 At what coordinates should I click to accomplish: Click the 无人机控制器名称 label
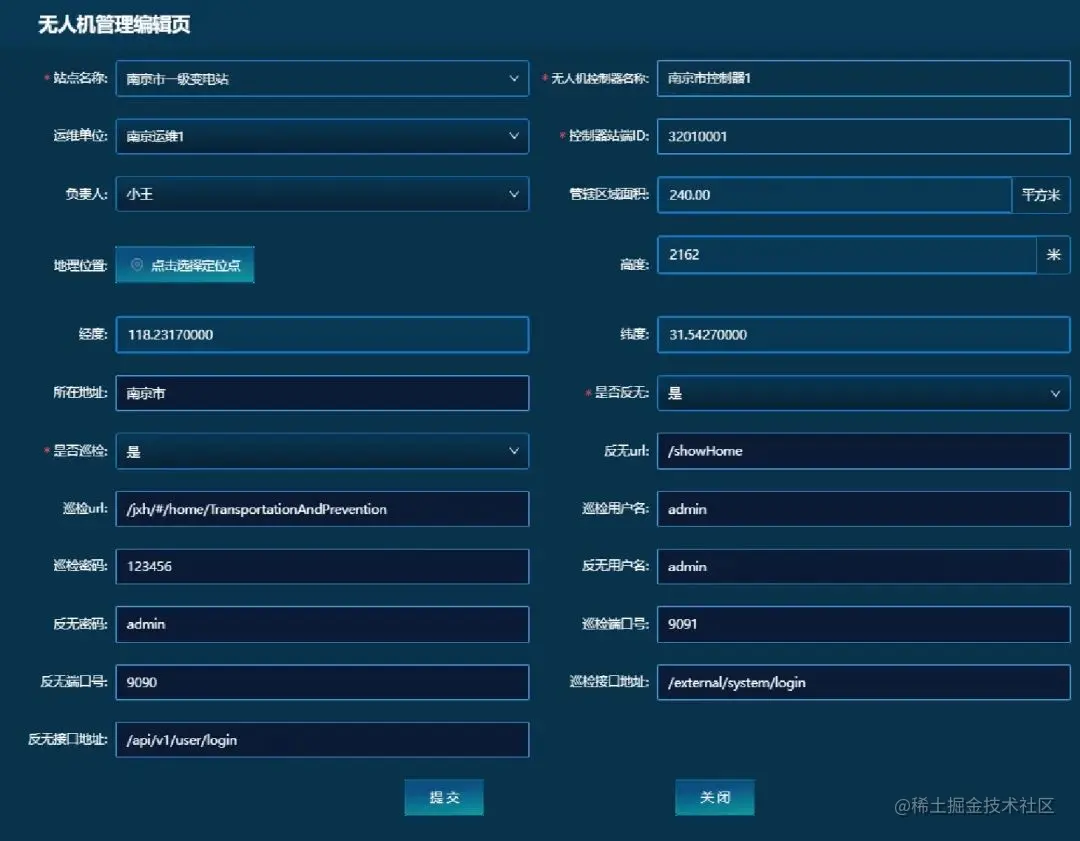pyautogui.click(x=599, y=79)
